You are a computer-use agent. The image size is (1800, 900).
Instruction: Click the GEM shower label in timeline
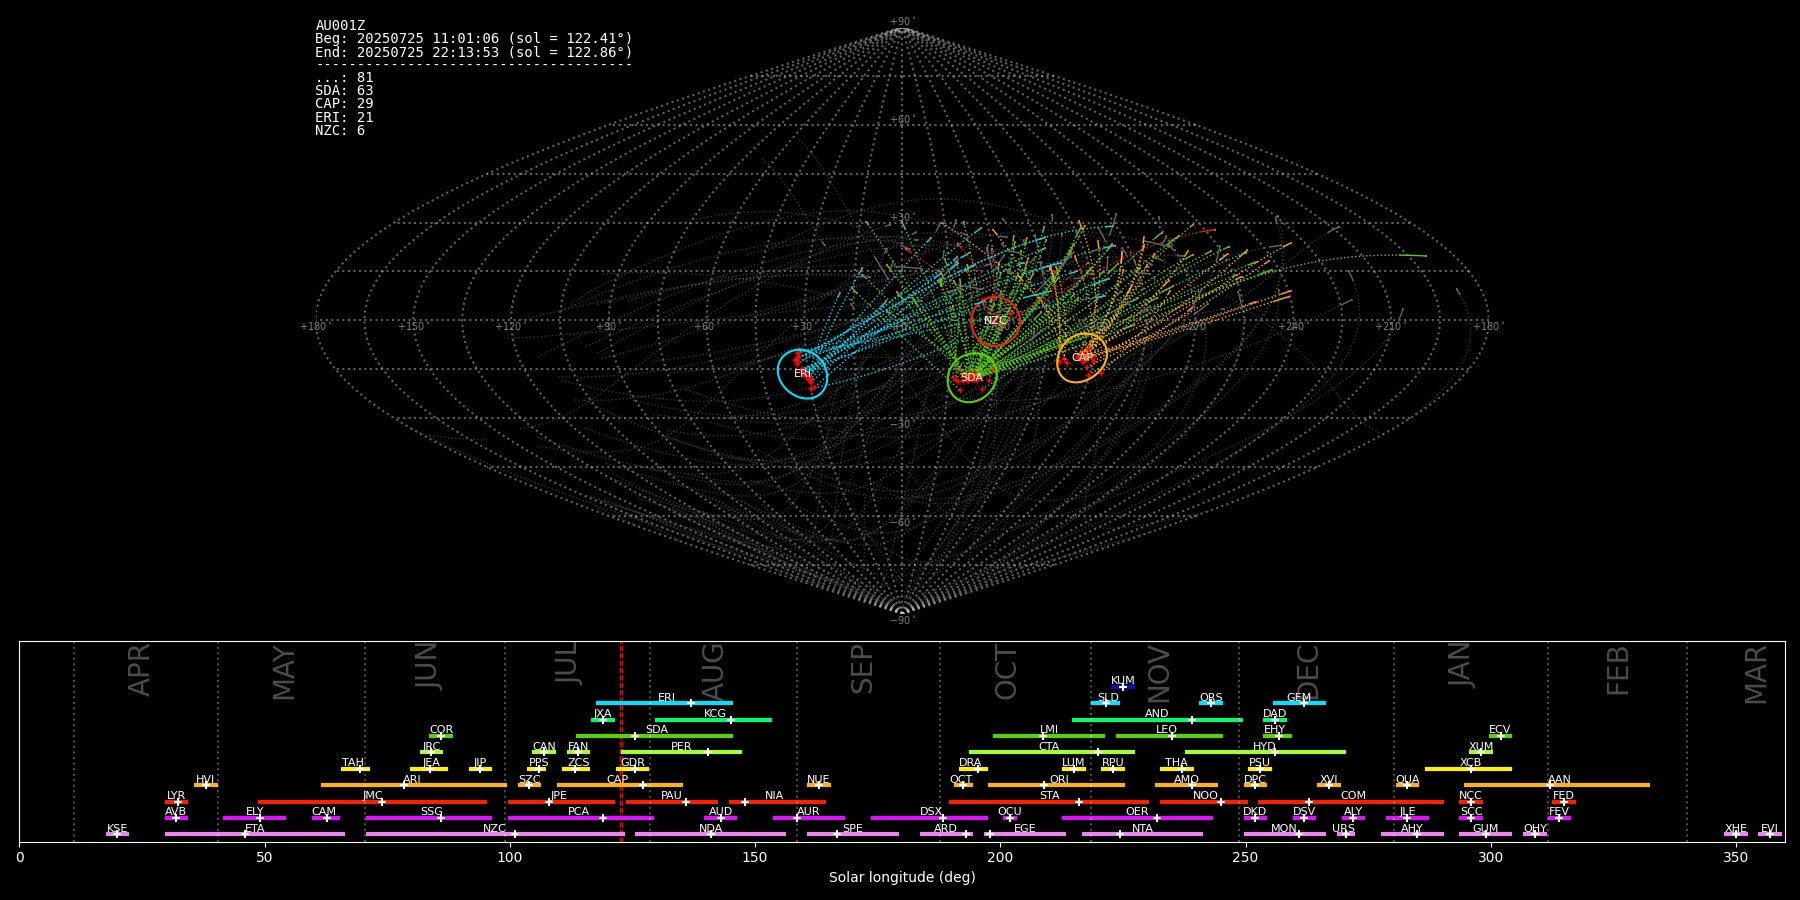(x=1299, y=698)
